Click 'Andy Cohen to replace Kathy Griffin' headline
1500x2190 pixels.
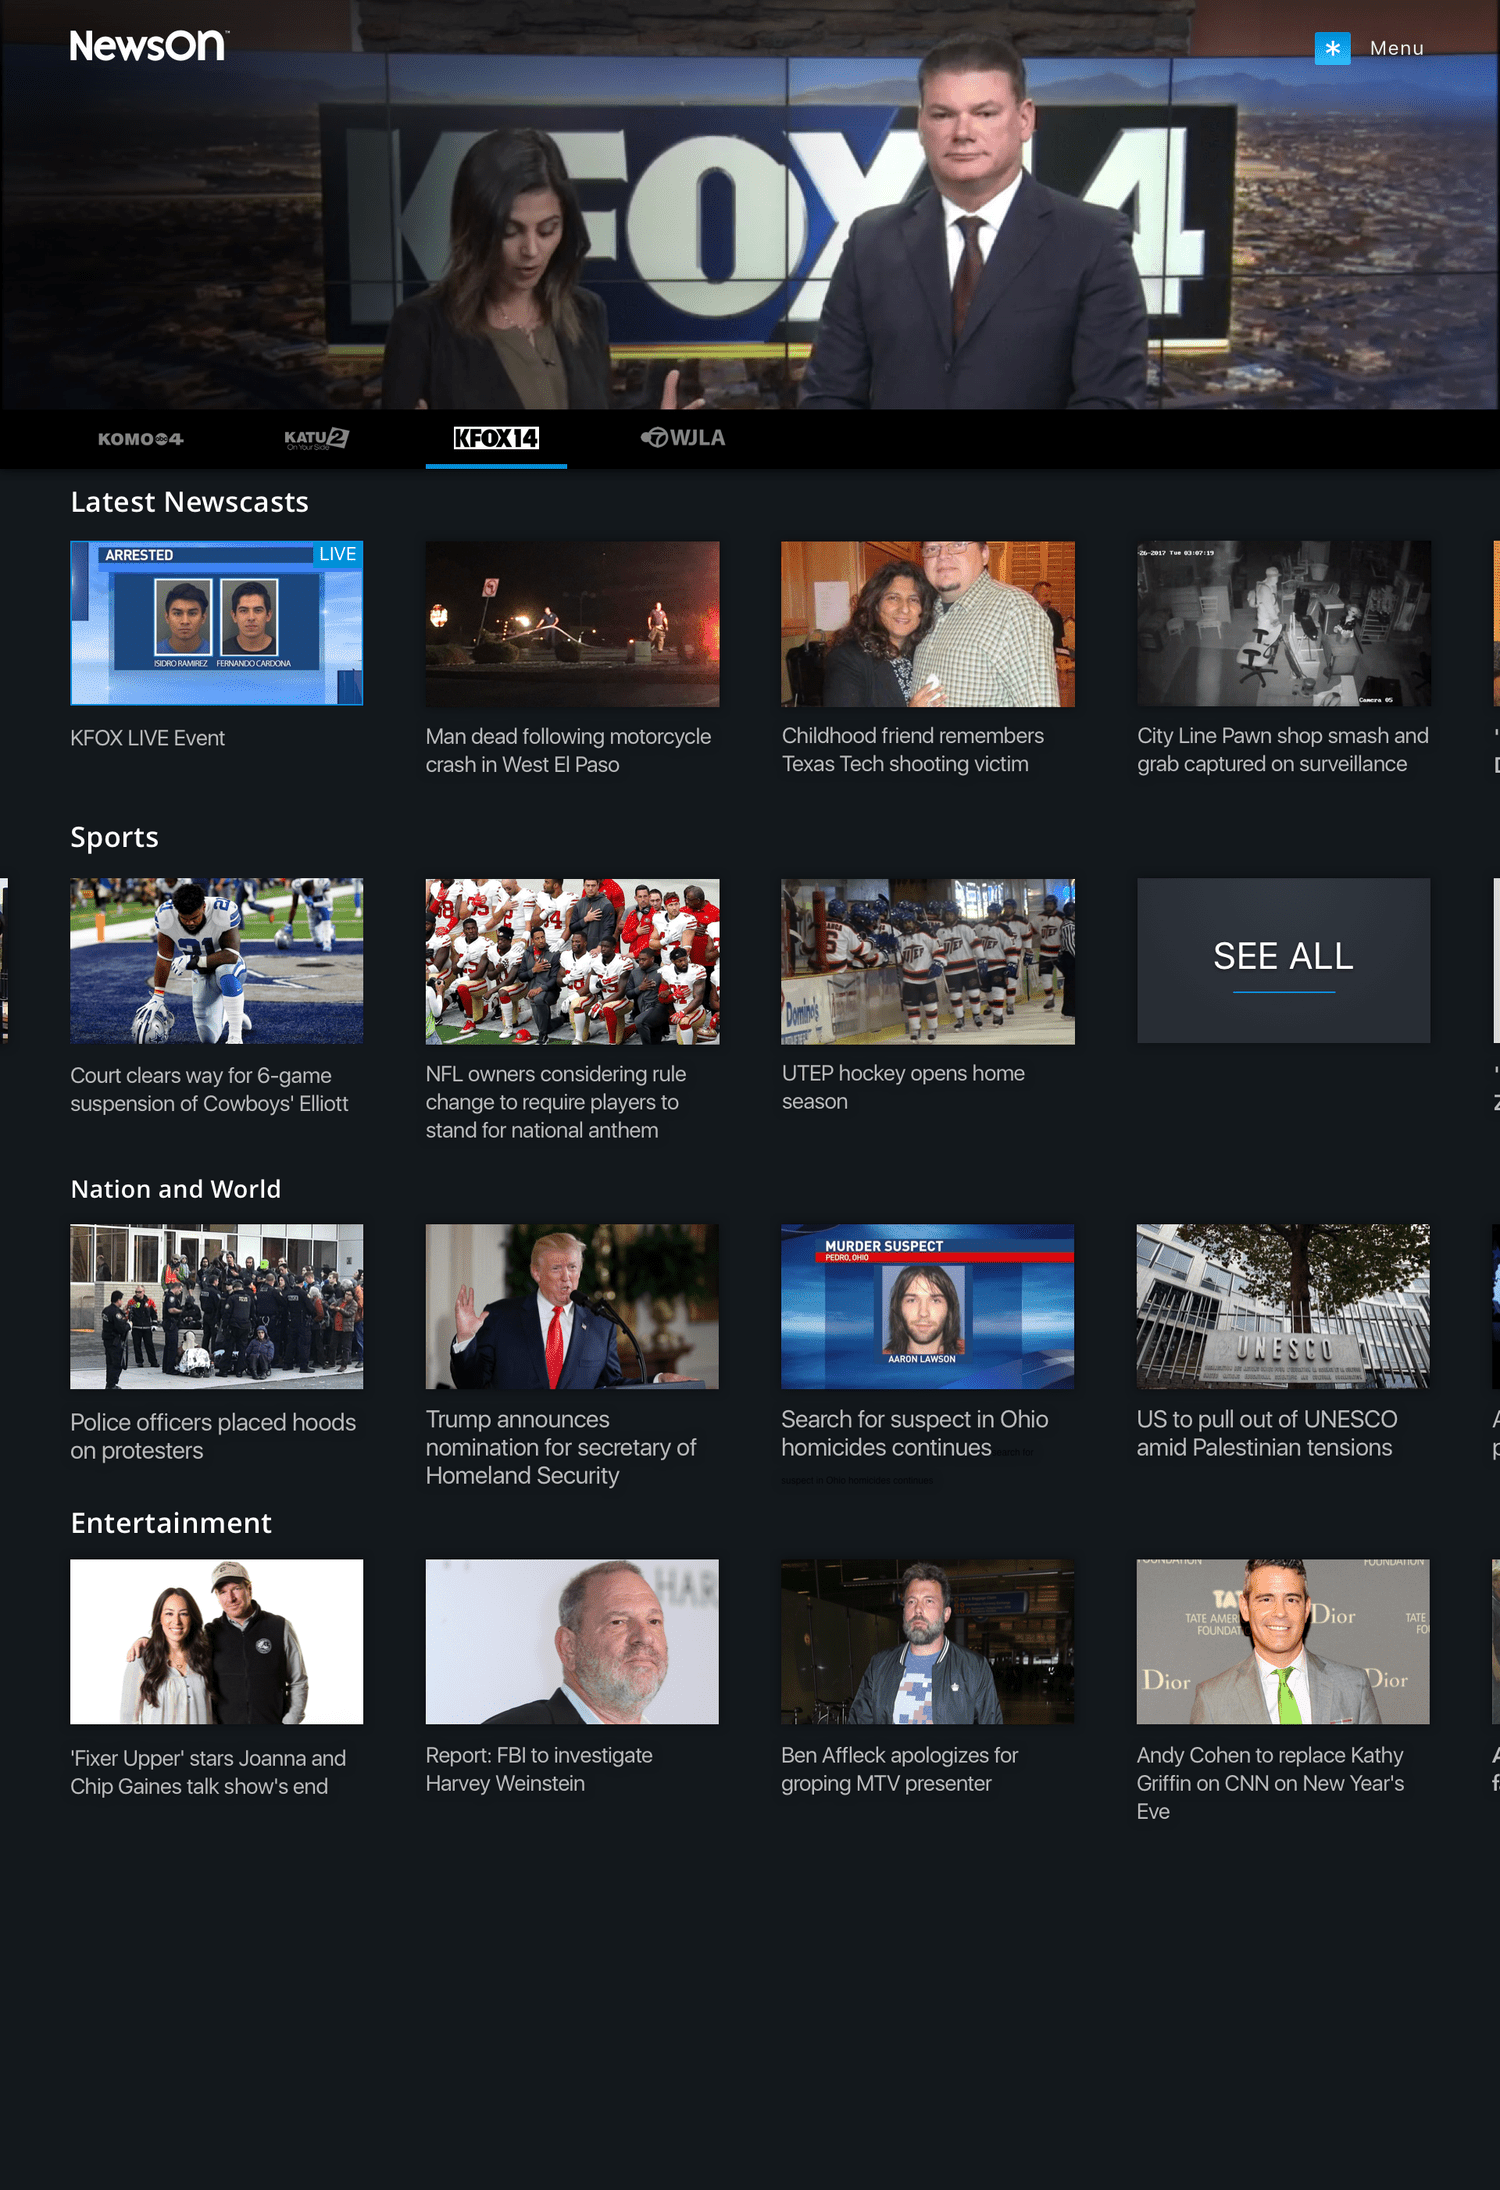click(x=1270, y=1783)
